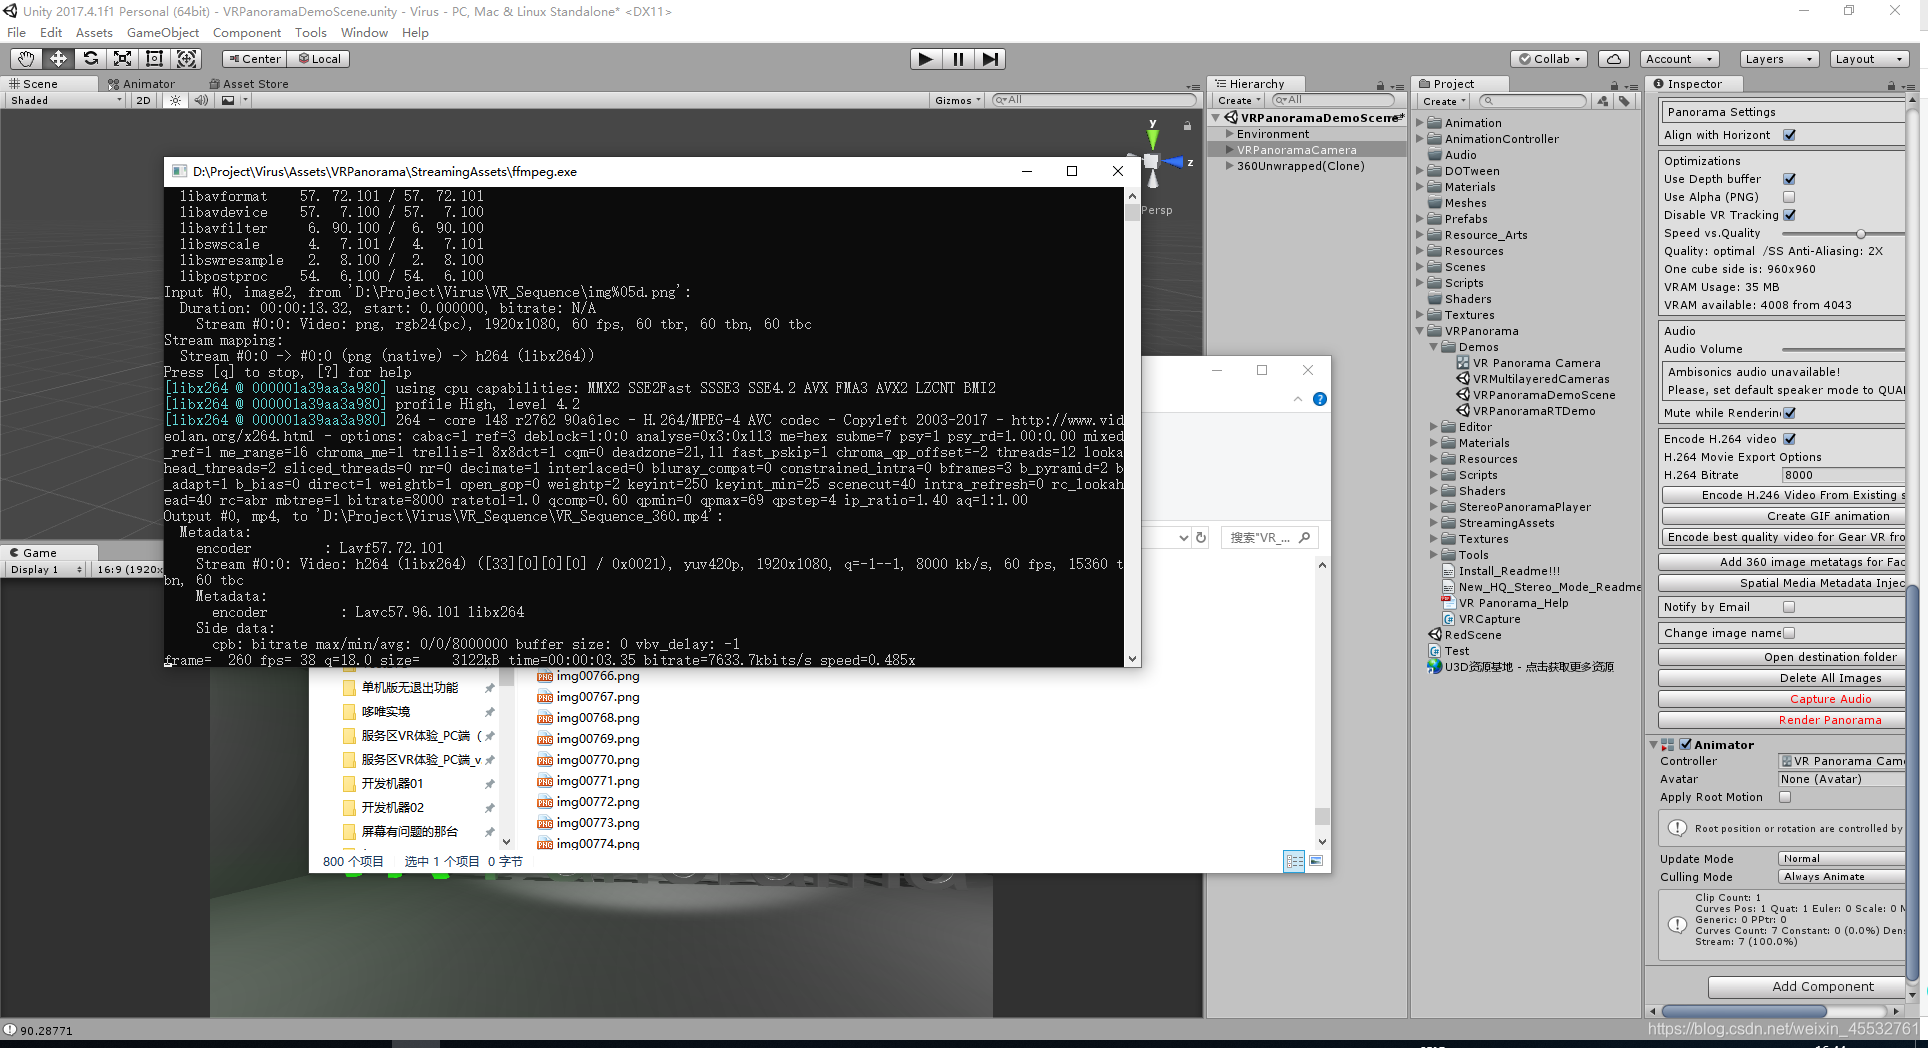Open the GameObject menu

coord(163,33)
